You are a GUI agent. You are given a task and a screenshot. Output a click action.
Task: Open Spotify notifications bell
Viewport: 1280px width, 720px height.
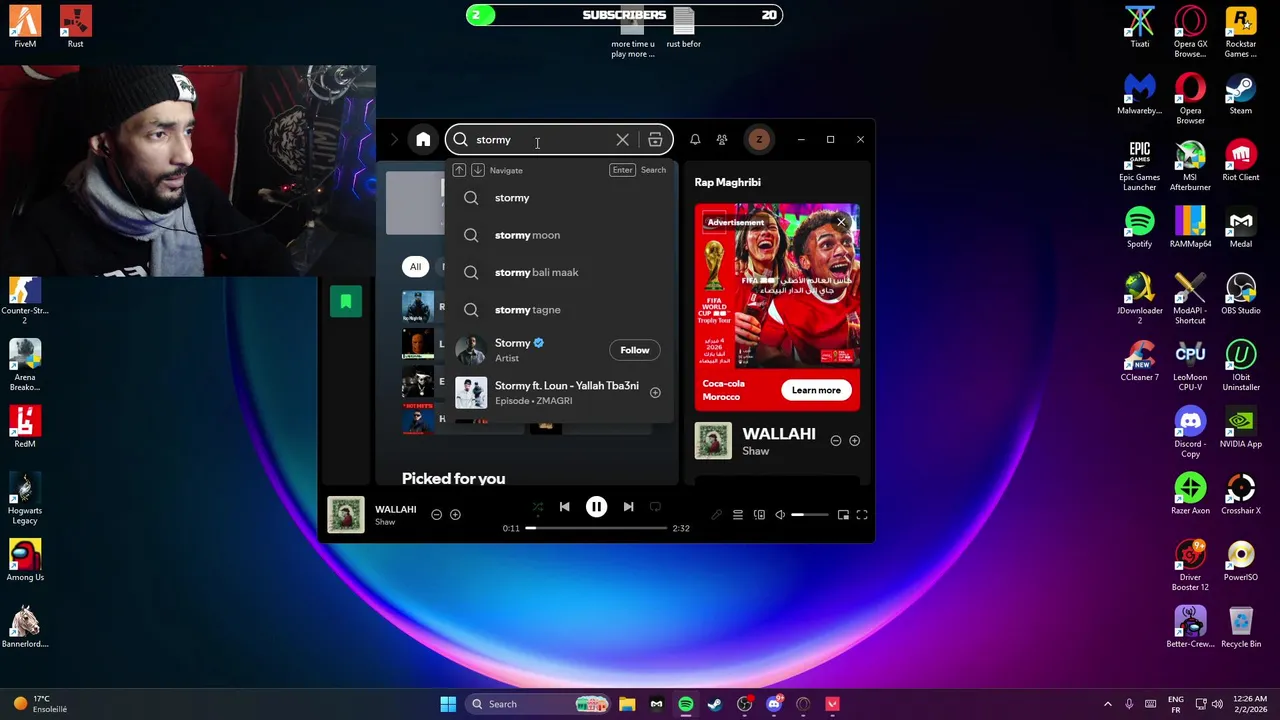coord(695,140)
